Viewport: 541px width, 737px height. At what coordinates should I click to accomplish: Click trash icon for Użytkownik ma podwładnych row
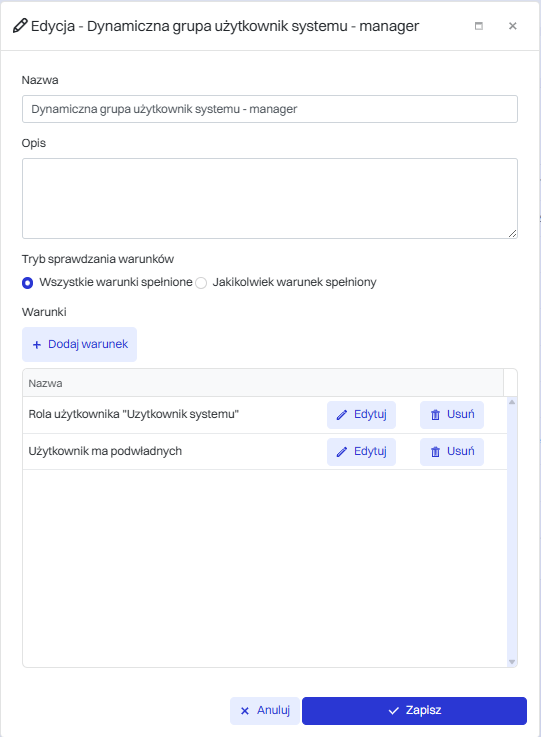pos(435,452)
